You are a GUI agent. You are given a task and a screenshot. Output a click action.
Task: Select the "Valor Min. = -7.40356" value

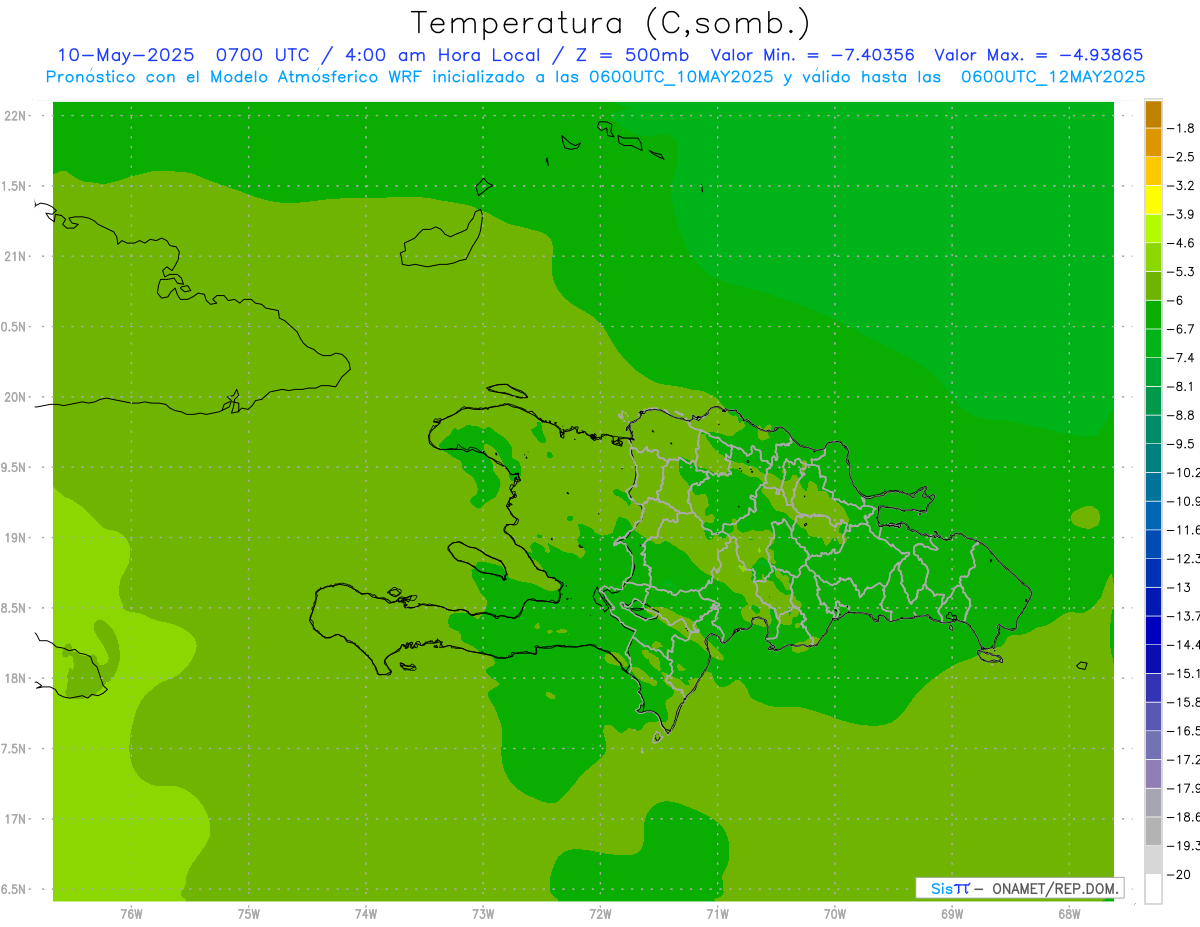[812, 55]
